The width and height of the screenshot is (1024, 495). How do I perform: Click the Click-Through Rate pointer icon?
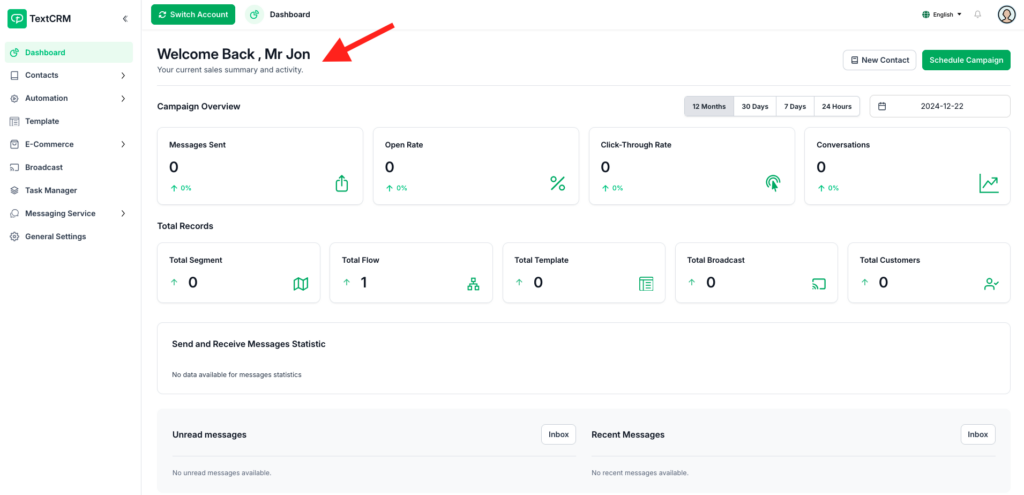tap(773, 183)
